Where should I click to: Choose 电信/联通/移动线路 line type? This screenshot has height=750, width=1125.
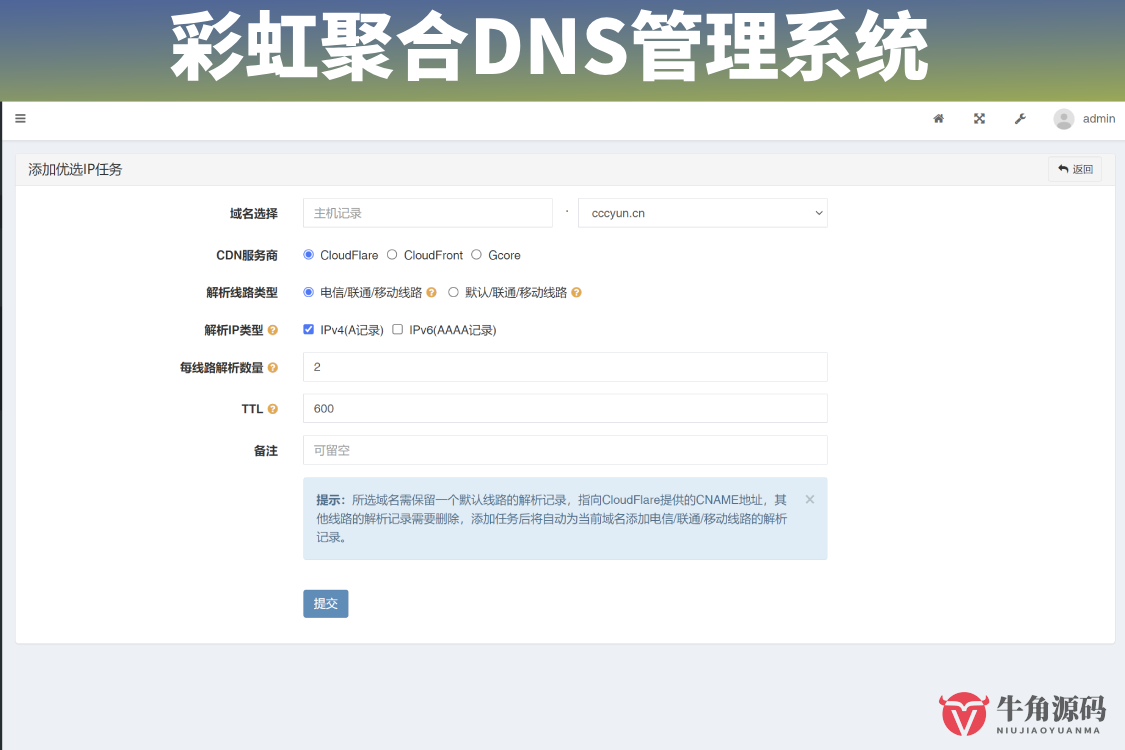(309, 292)
